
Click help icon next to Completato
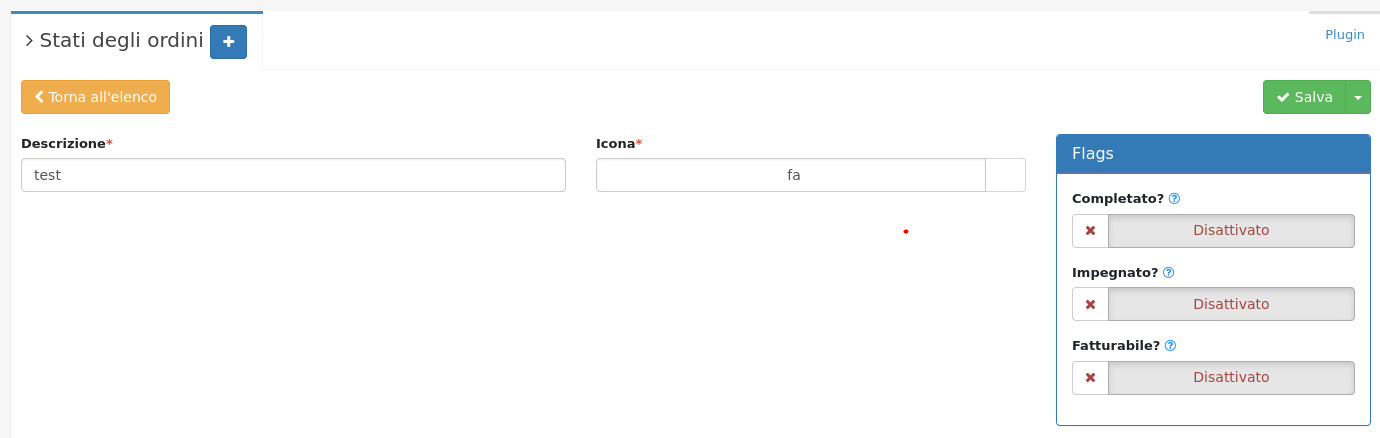1174,199
